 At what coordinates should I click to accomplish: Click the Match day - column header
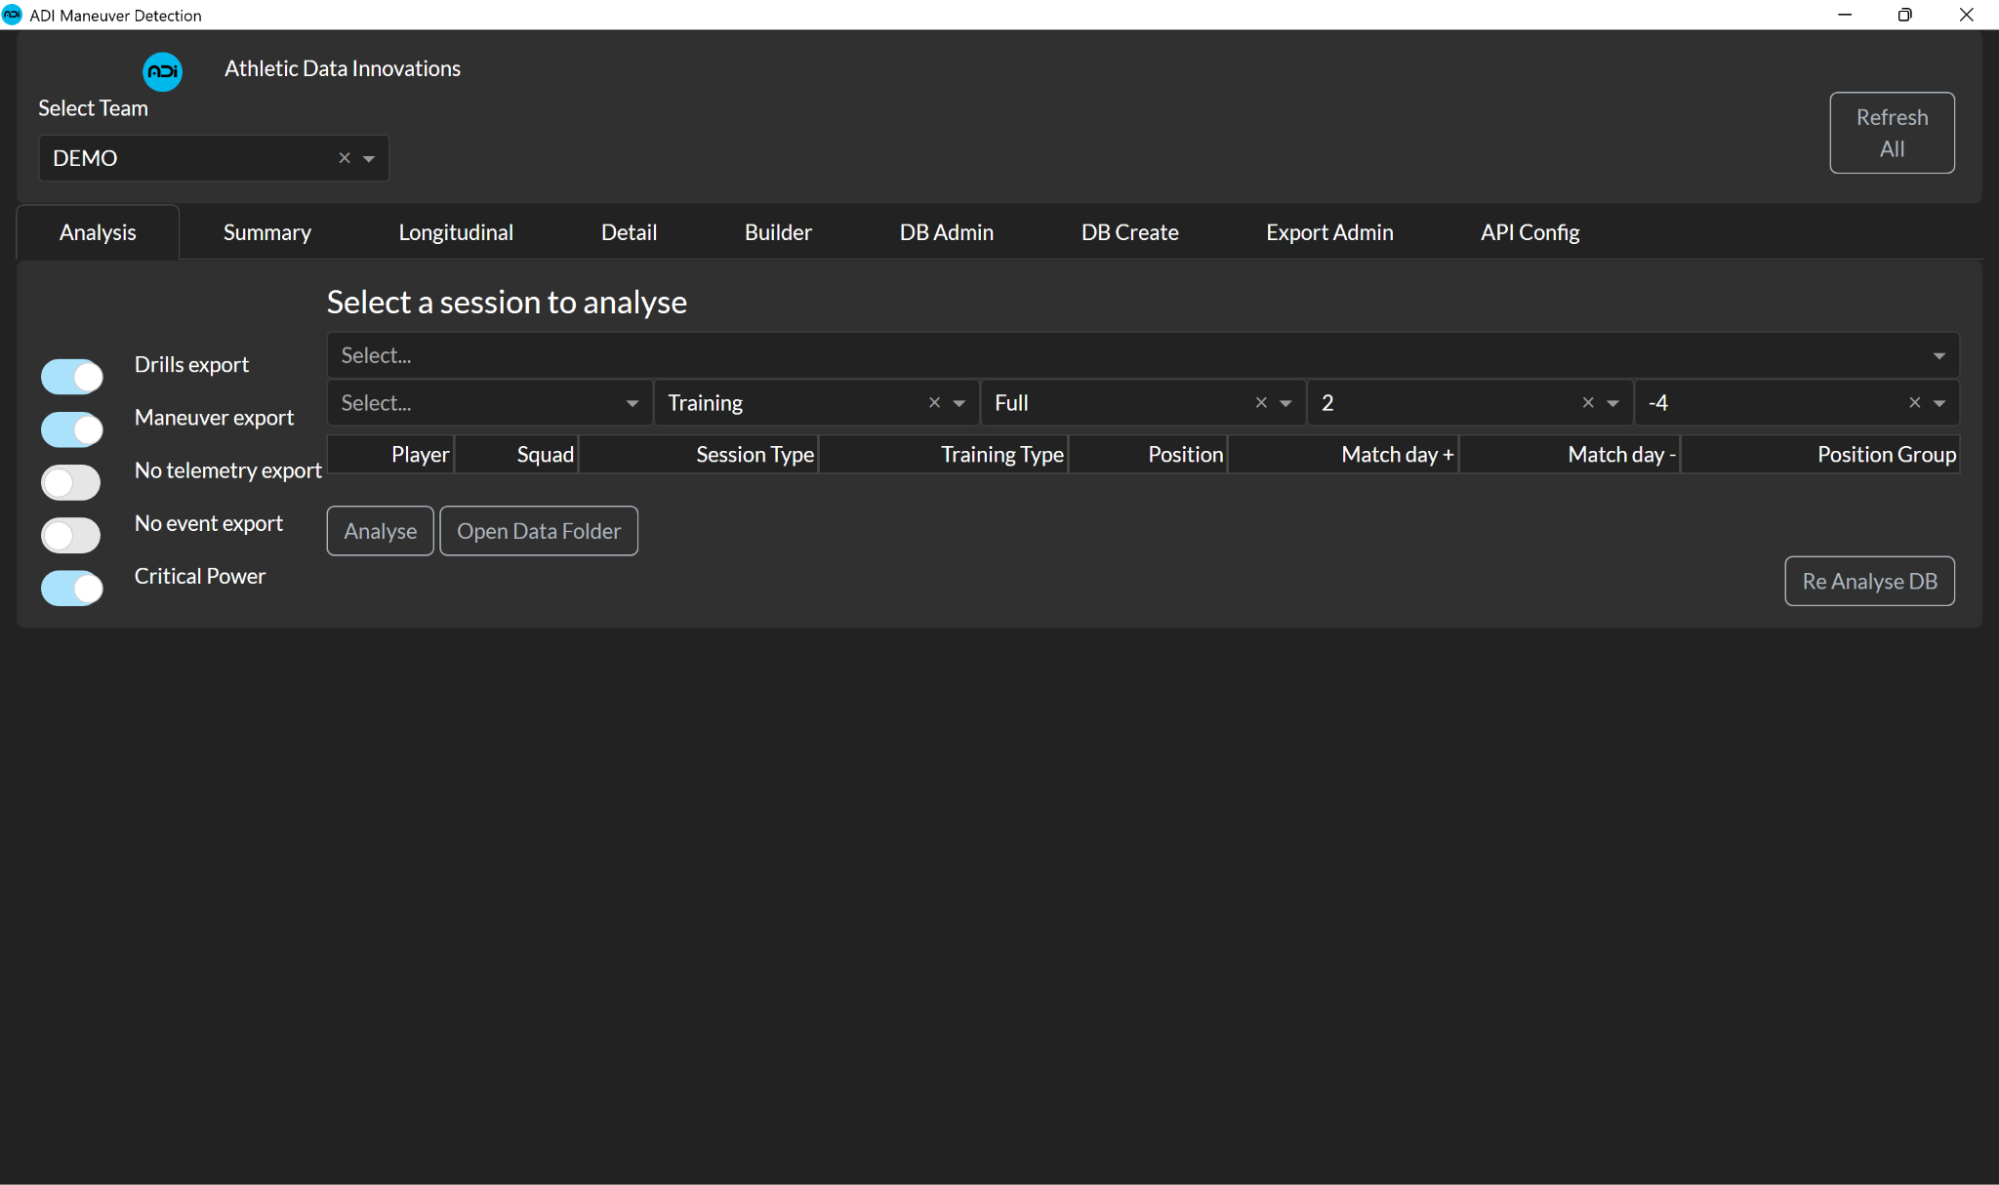click(x=1570, y=455)
